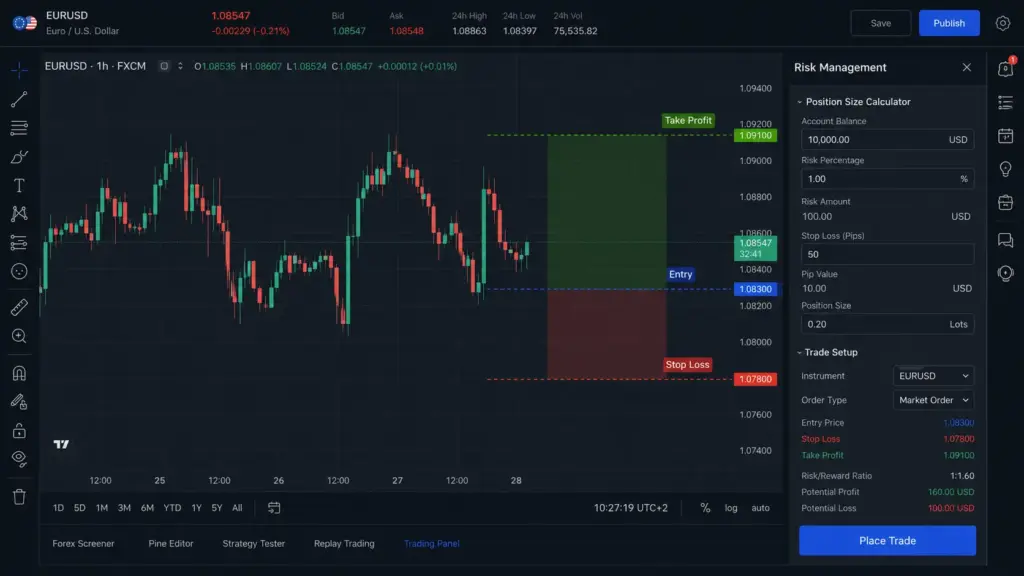Select the trend line drawing tool
Screen dimensions: 1024x576
(19, 99)
